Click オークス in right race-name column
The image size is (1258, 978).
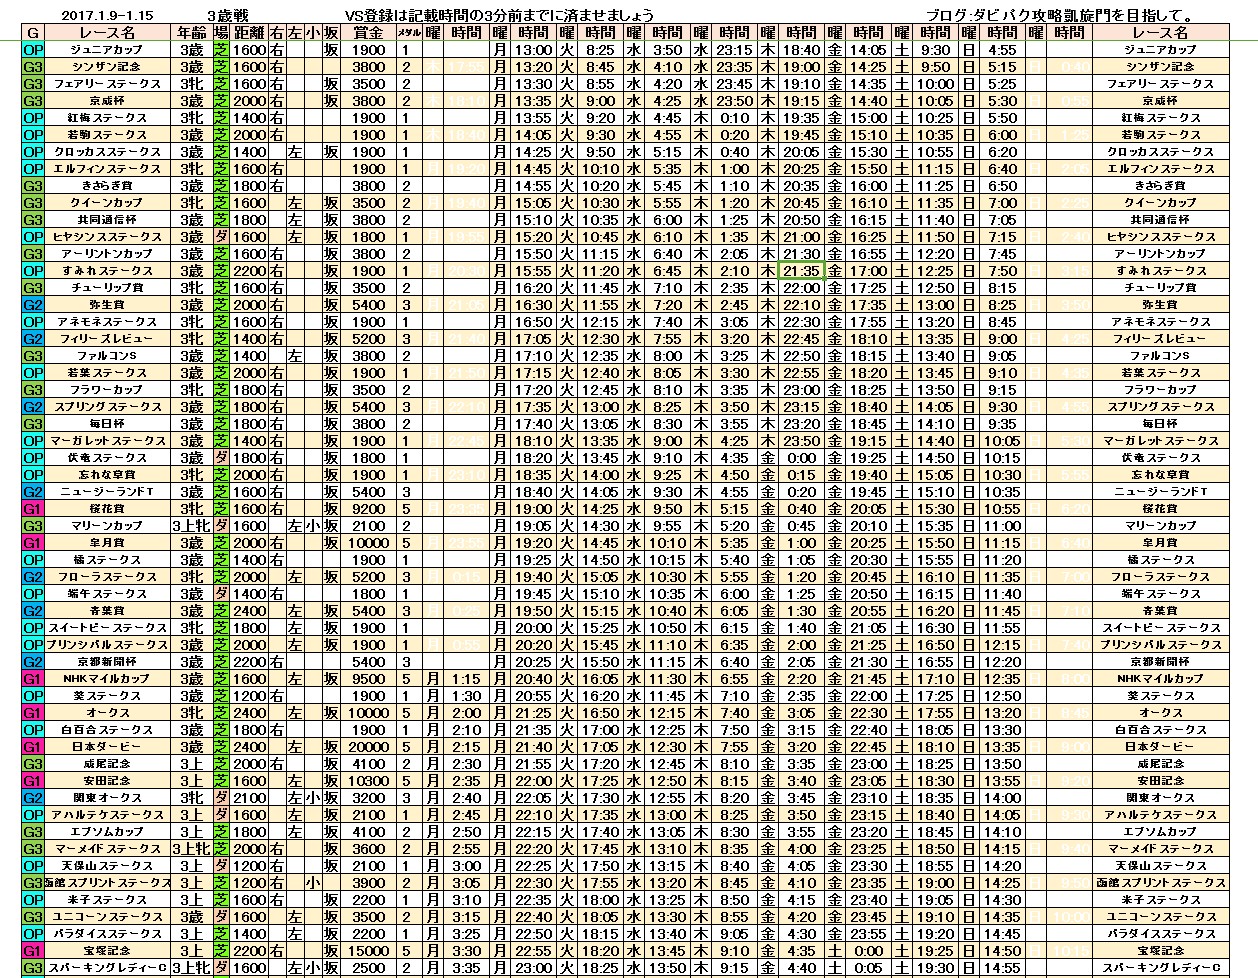(1160, 713)
